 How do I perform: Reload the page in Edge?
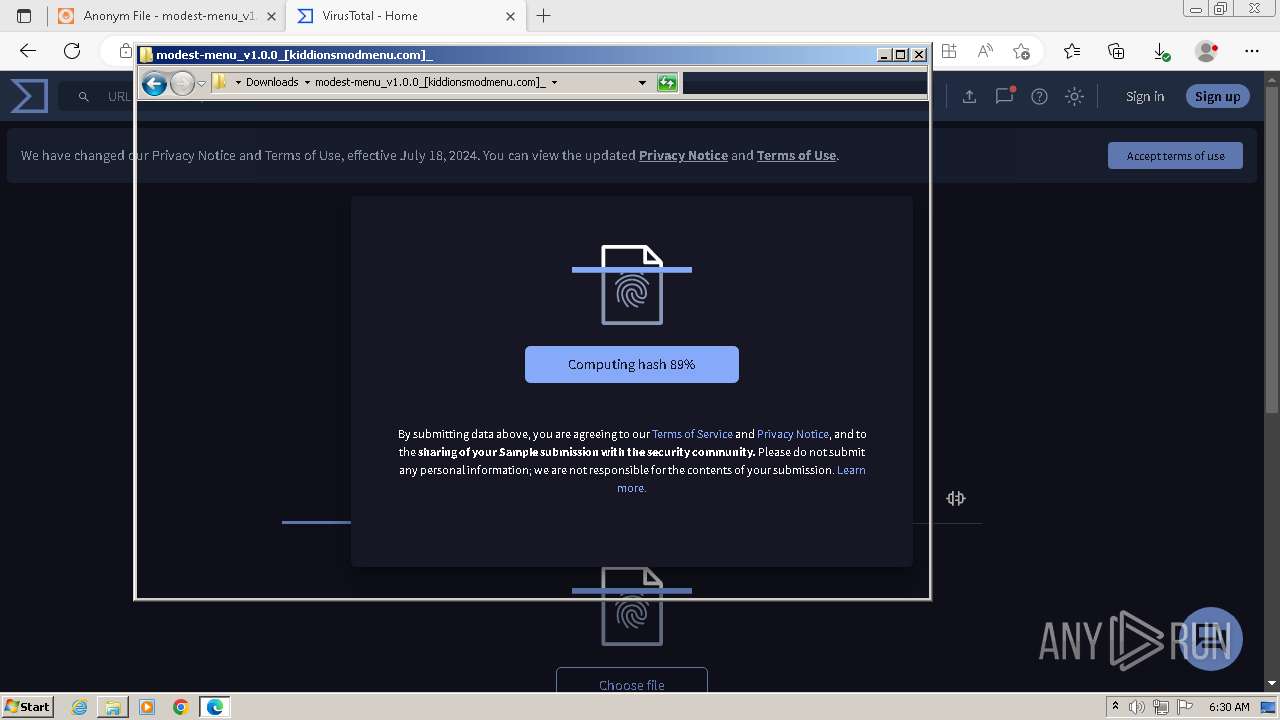72,51
